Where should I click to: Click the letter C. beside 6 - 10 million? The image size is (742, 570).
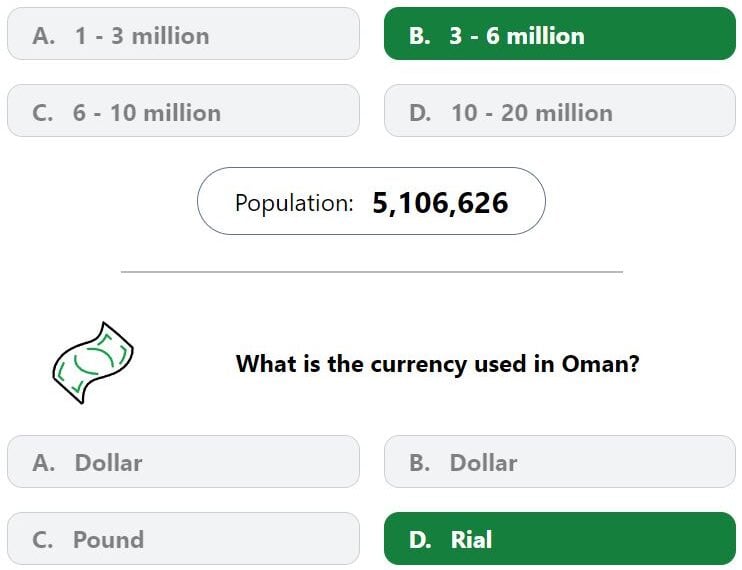coord(43,113)
